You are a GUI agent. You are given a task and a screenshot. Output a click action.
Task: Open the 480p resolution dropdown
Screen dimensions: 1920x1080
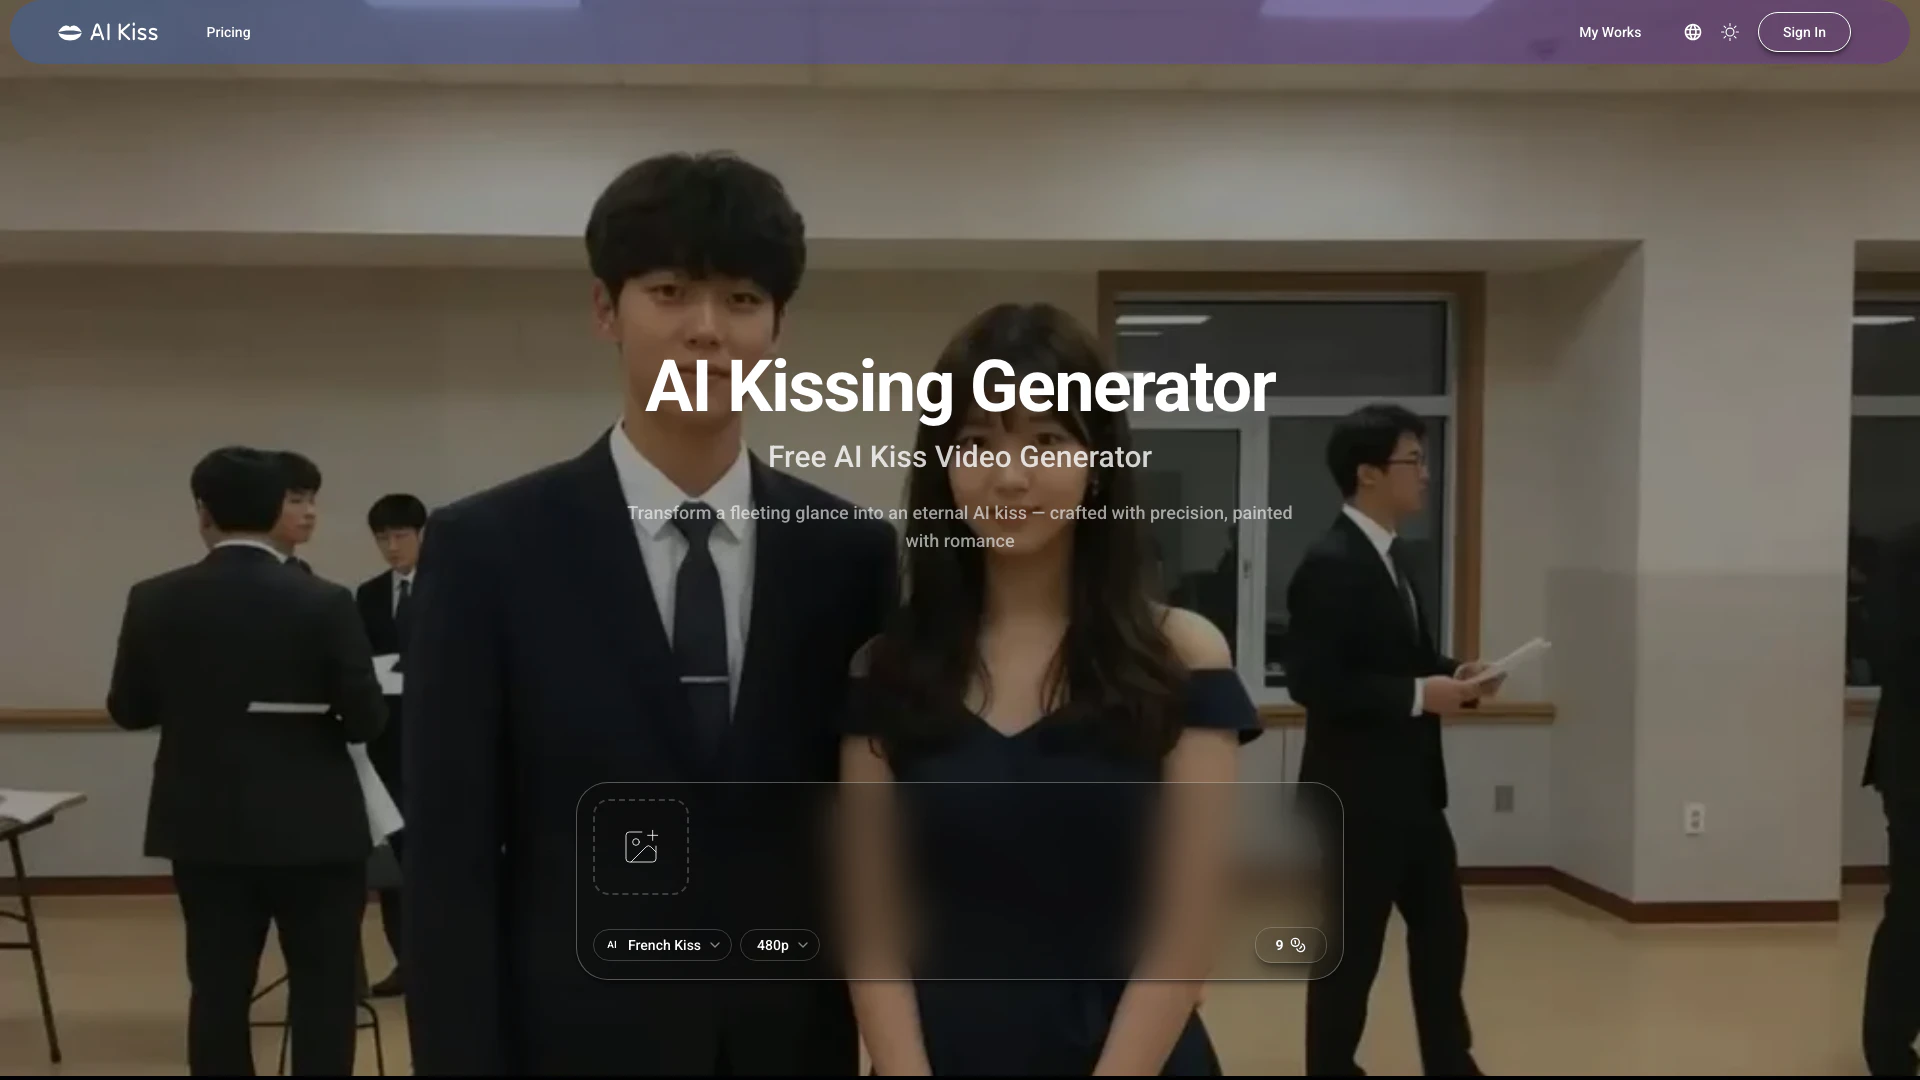point(772,945)
